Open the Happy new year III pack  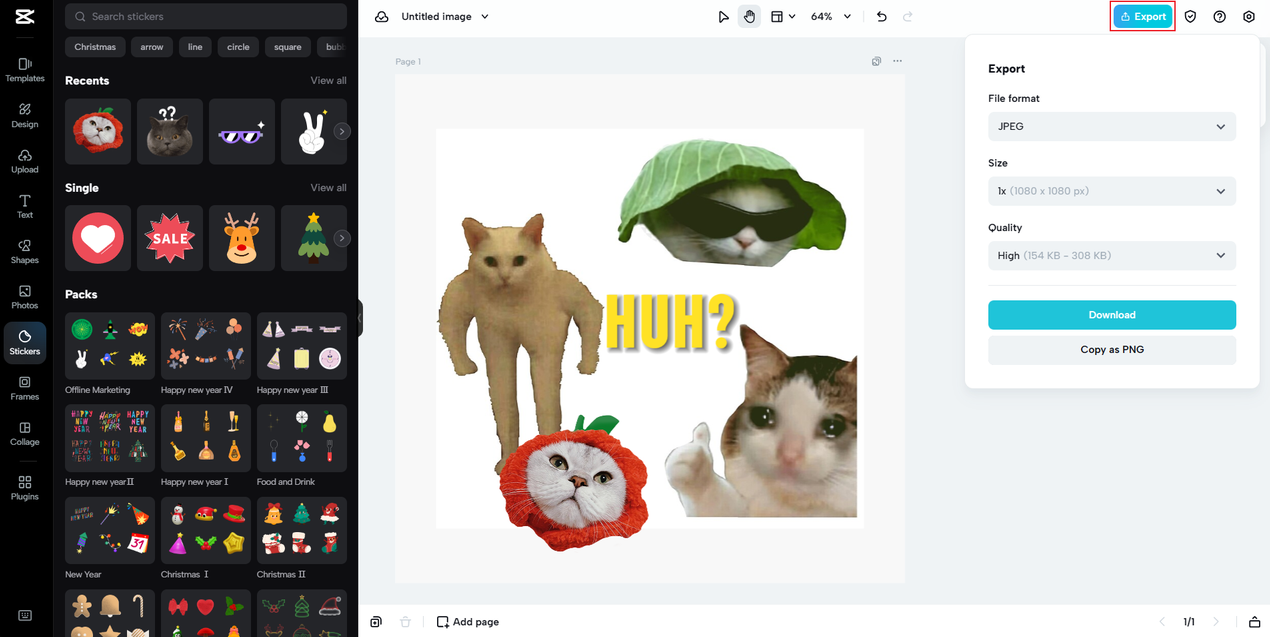click(302, 346)
